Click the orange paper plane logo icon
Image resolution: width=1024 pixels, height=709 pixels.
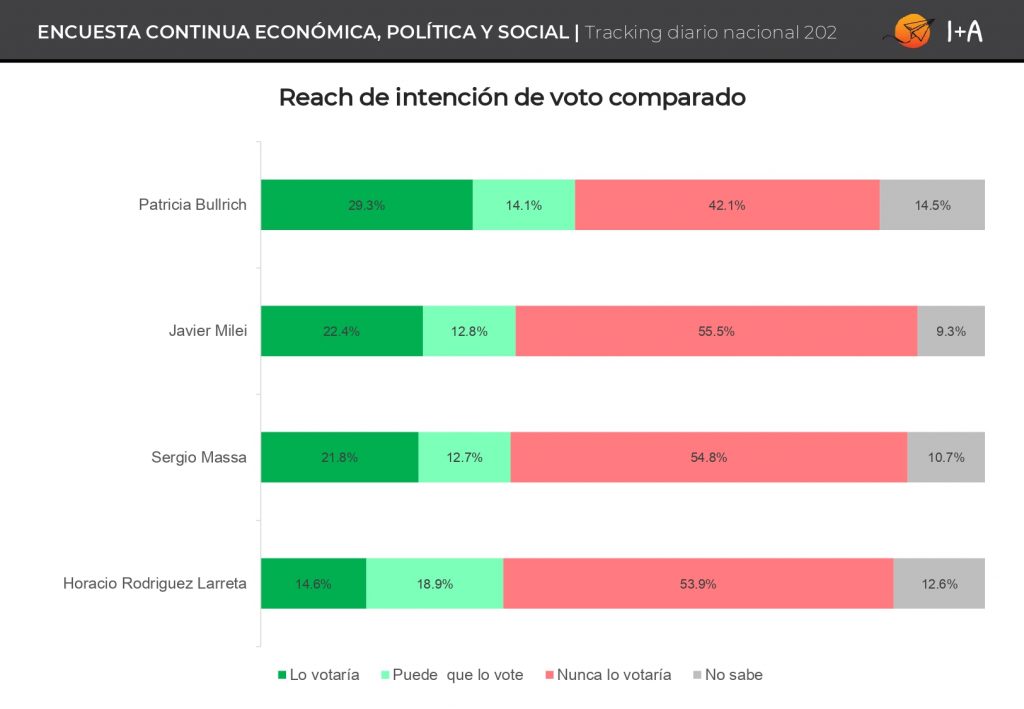tap(910, 31)
